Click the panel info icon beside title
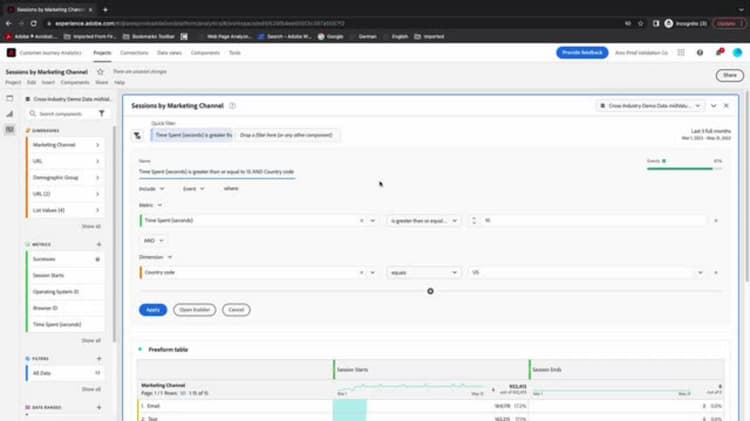The width and height of the screenshot is (750, 421). pyautogui.click(x=232, y=106)
